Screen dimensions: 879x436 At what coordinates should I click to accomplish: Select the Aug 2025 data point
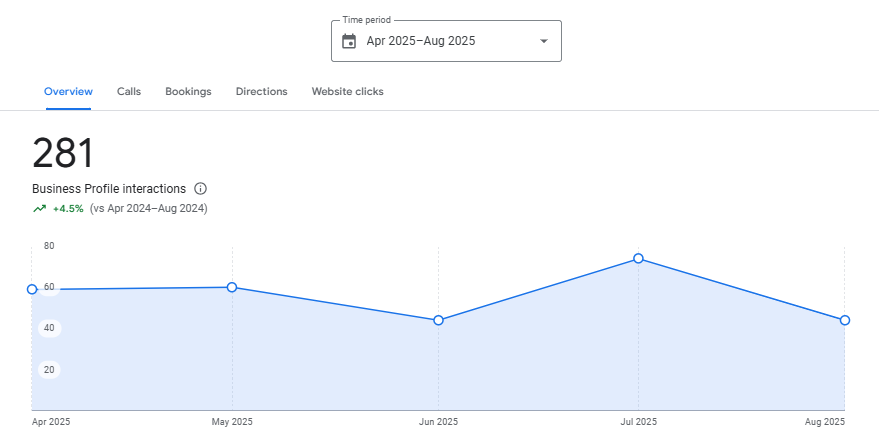coord(845,320)
